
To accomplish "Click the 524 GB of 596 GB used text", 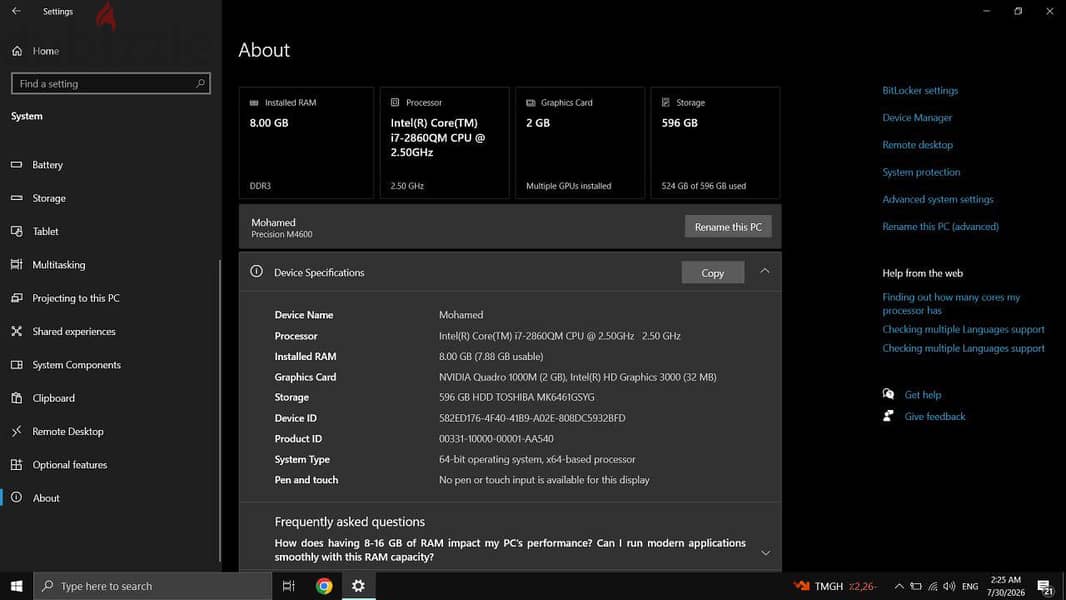I will [704, 186].
